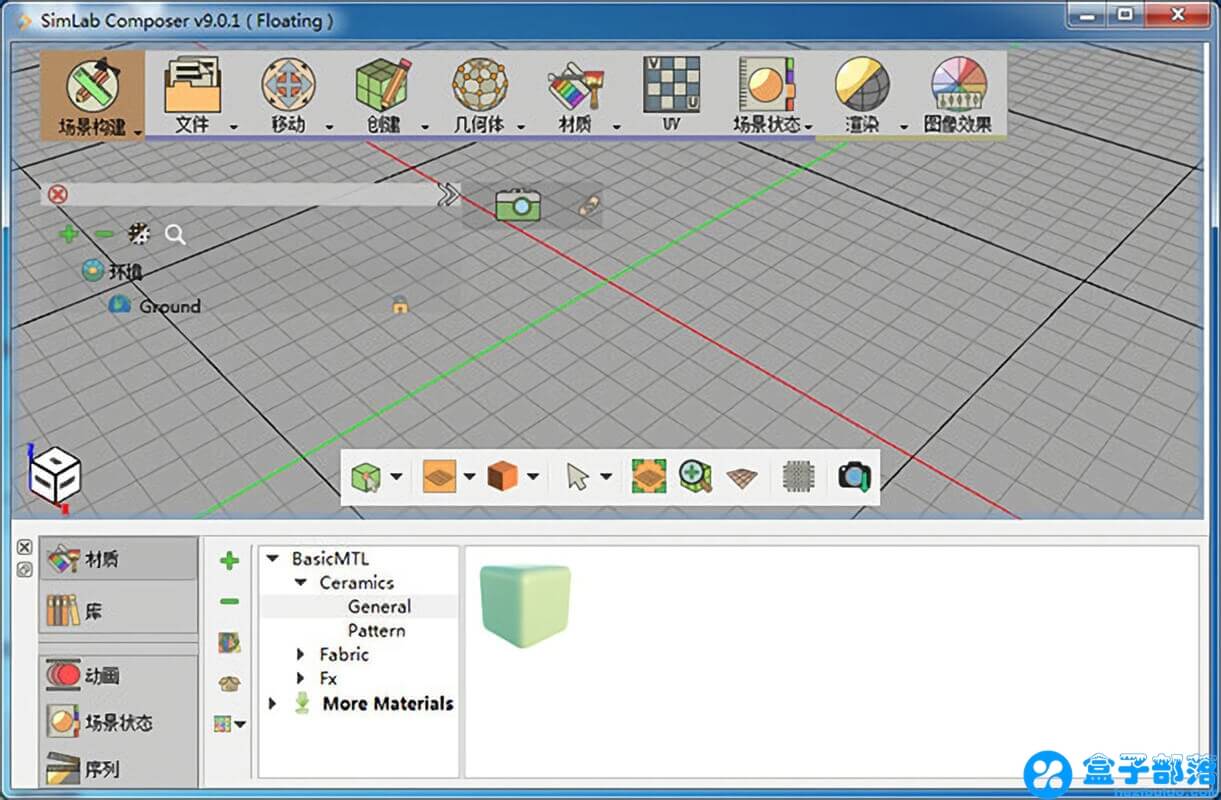The image size is (1221, 800).
Task: Close the bottom panel with its small X button
Action: [x=25, y=548]
